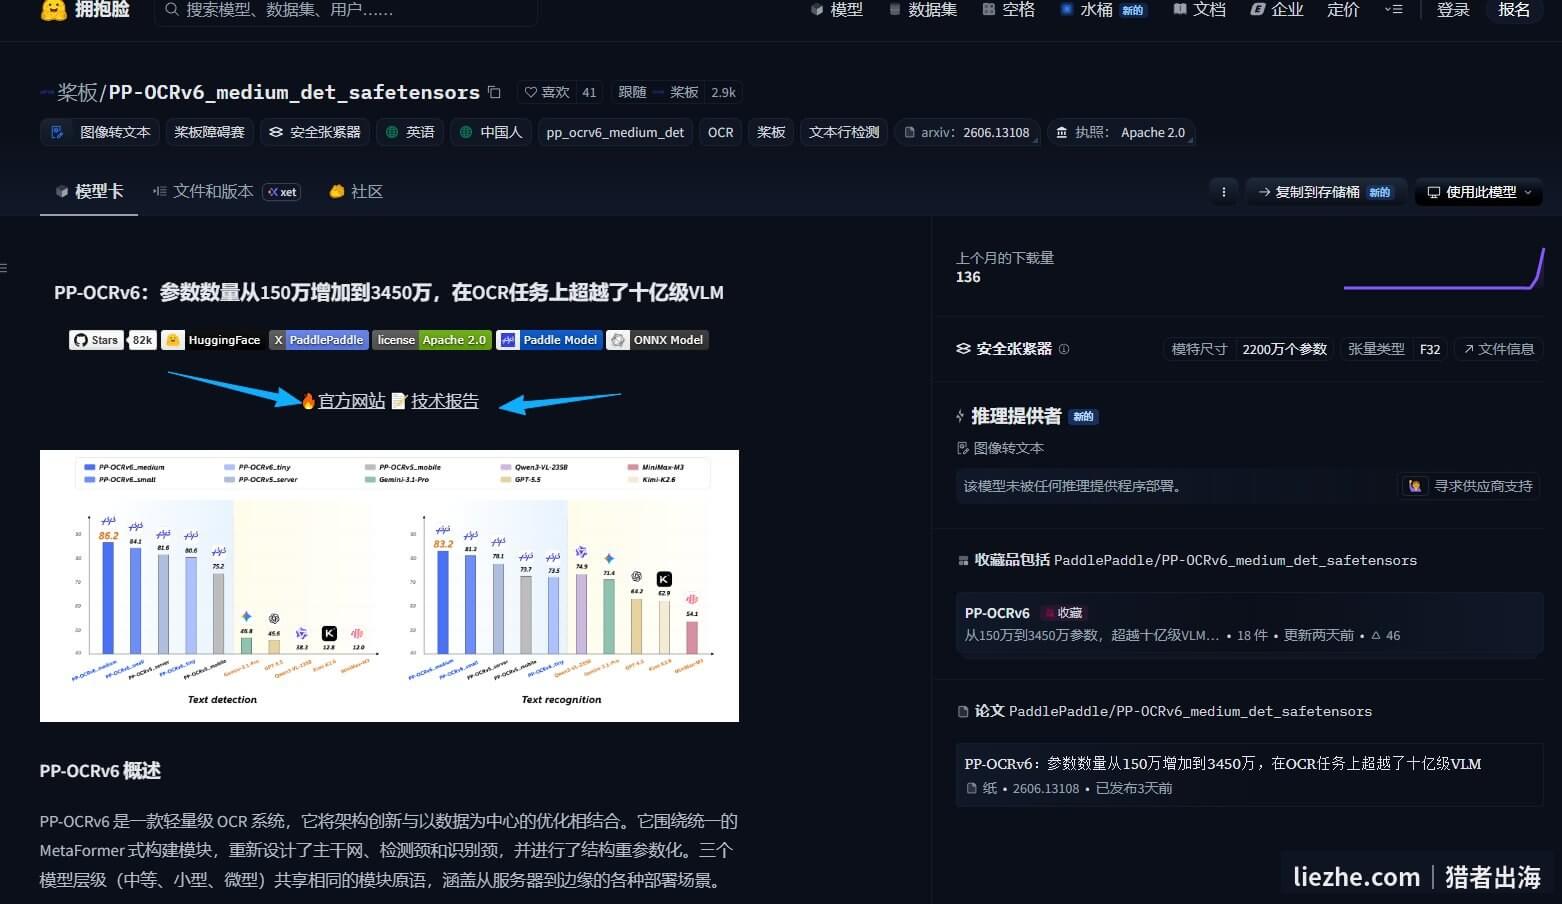This screenshot has height=904, width=1562.
Task: Open the Paddle Model badge
Action: pyautogui.click(x=549, y=340)
